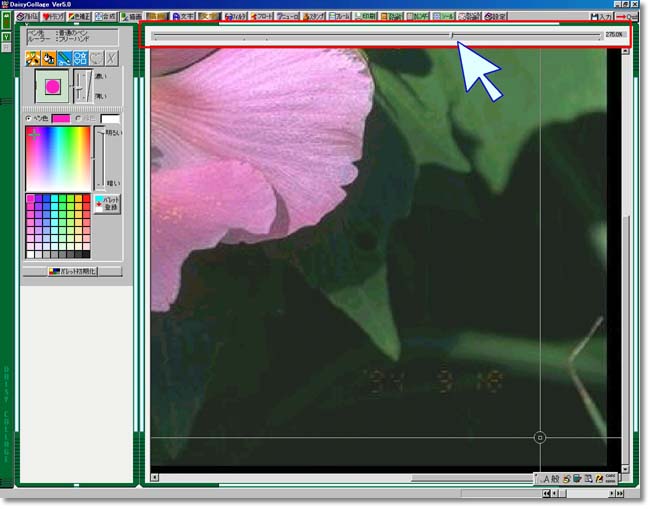Click the zoom slider handle above the canvas
The image size is (650, 510).
(452, 36)
